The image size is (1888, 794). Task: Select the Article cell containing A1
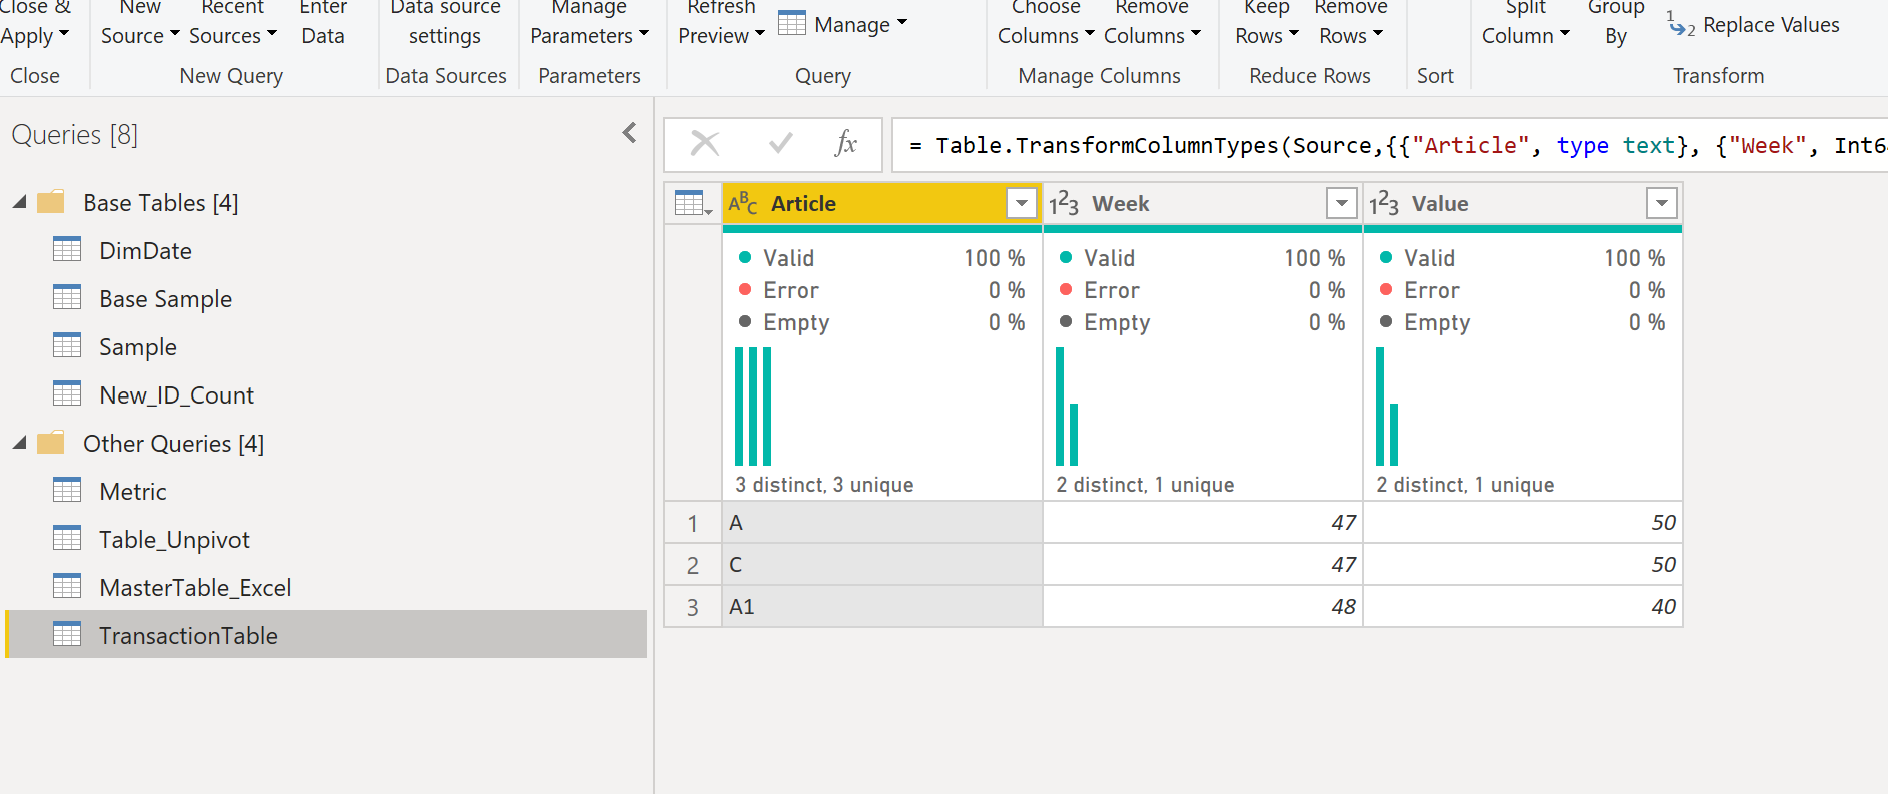(882, 607)
